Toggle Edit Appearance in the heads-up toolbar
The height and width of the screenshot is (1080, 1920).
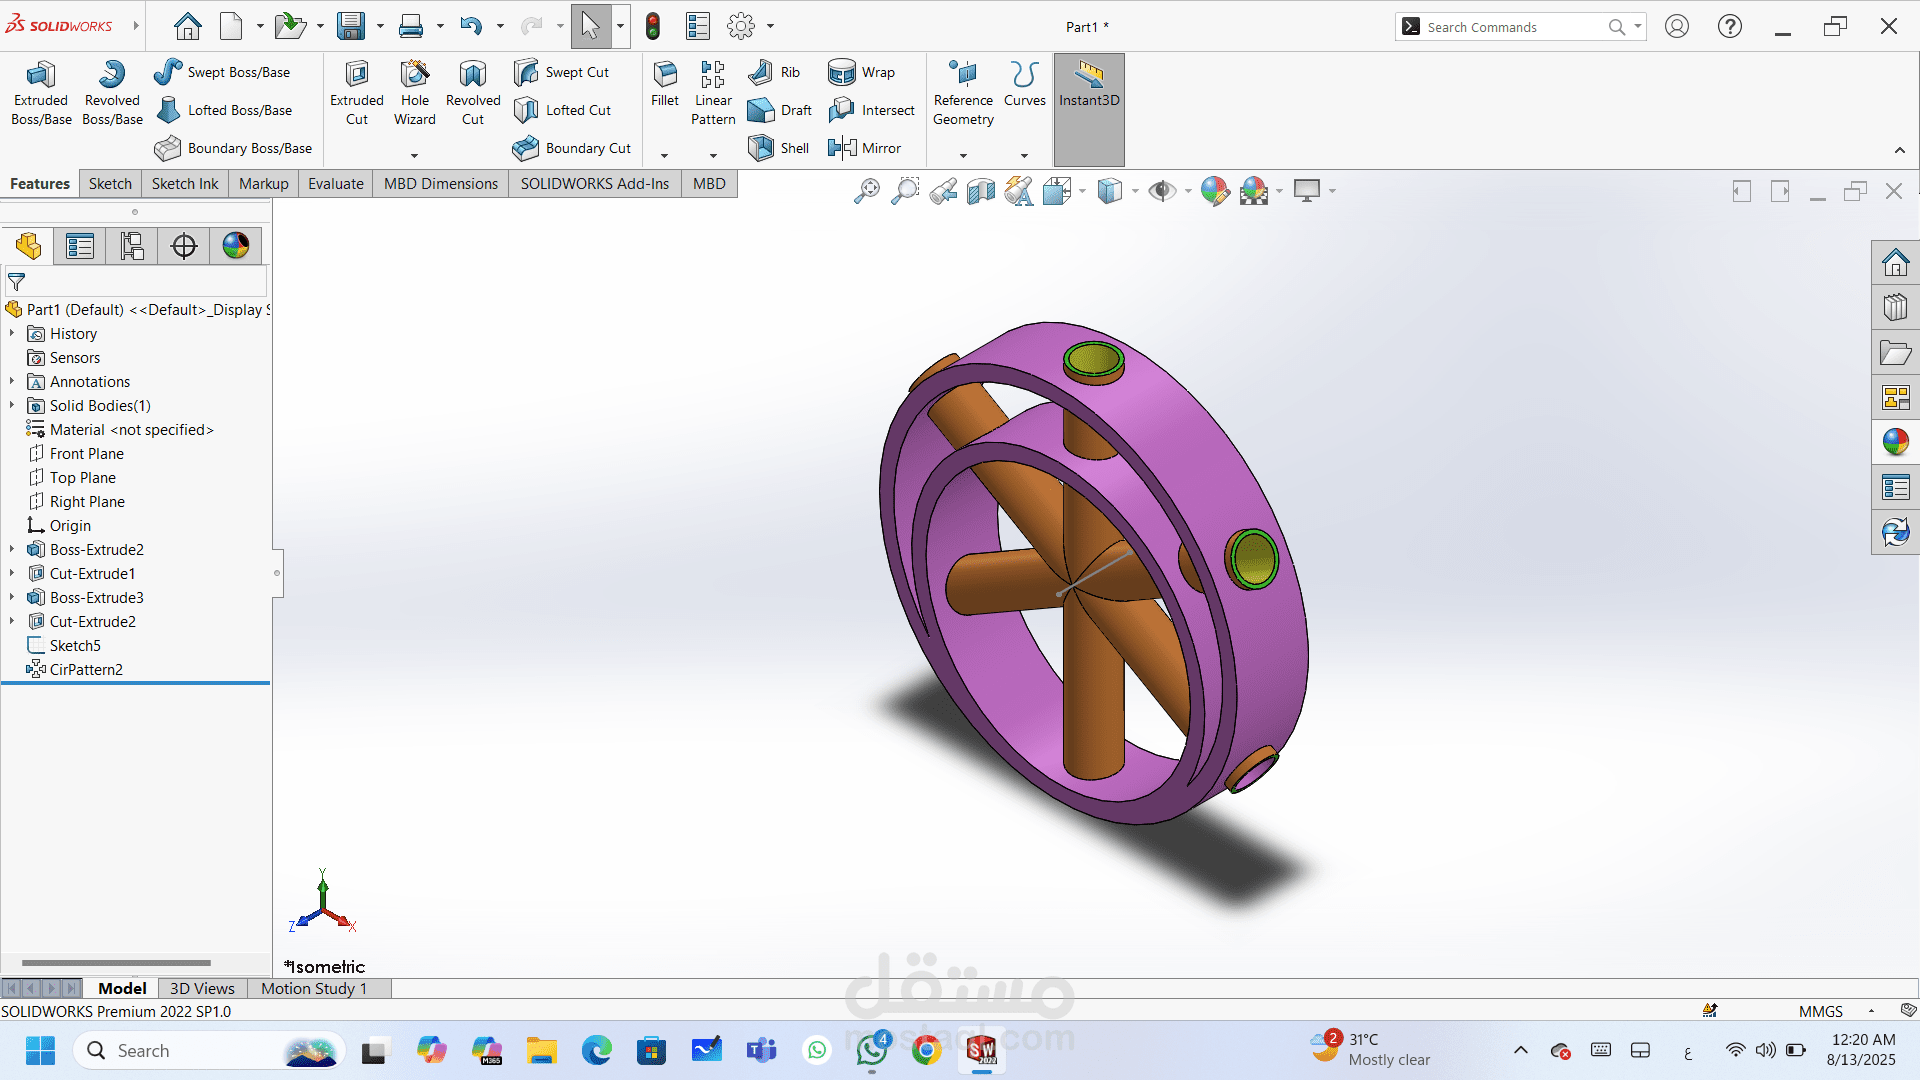[1214, 190]
